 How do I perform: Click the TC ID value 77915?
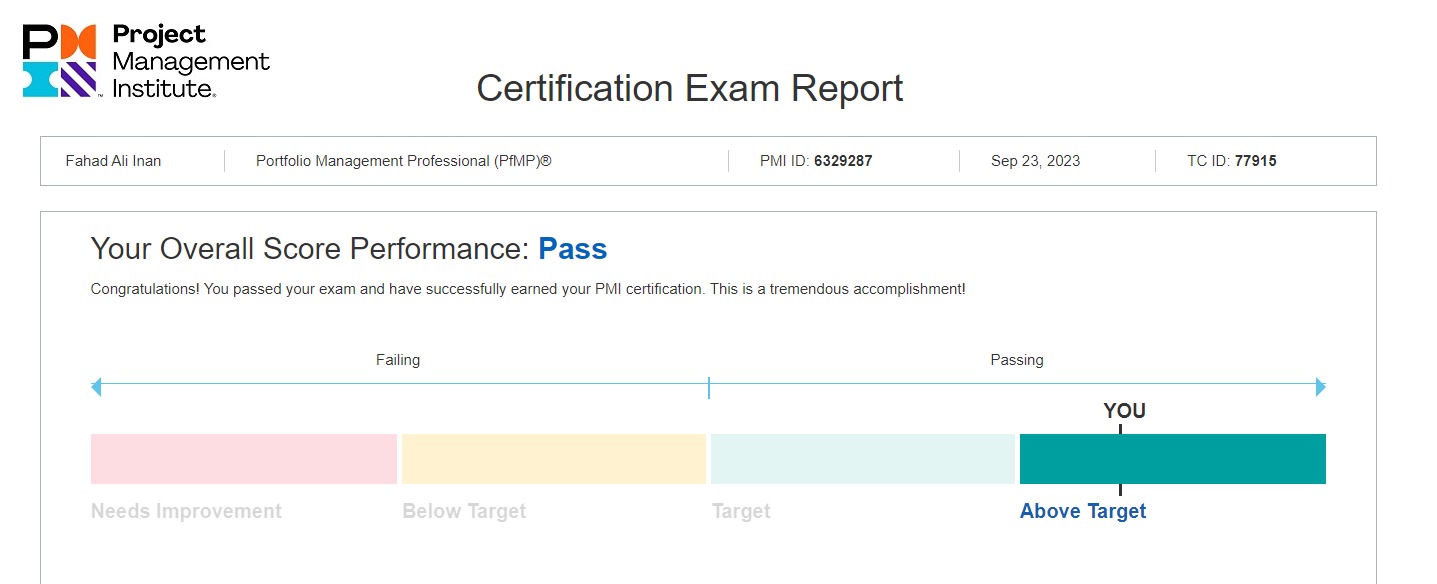(1255, 161)
